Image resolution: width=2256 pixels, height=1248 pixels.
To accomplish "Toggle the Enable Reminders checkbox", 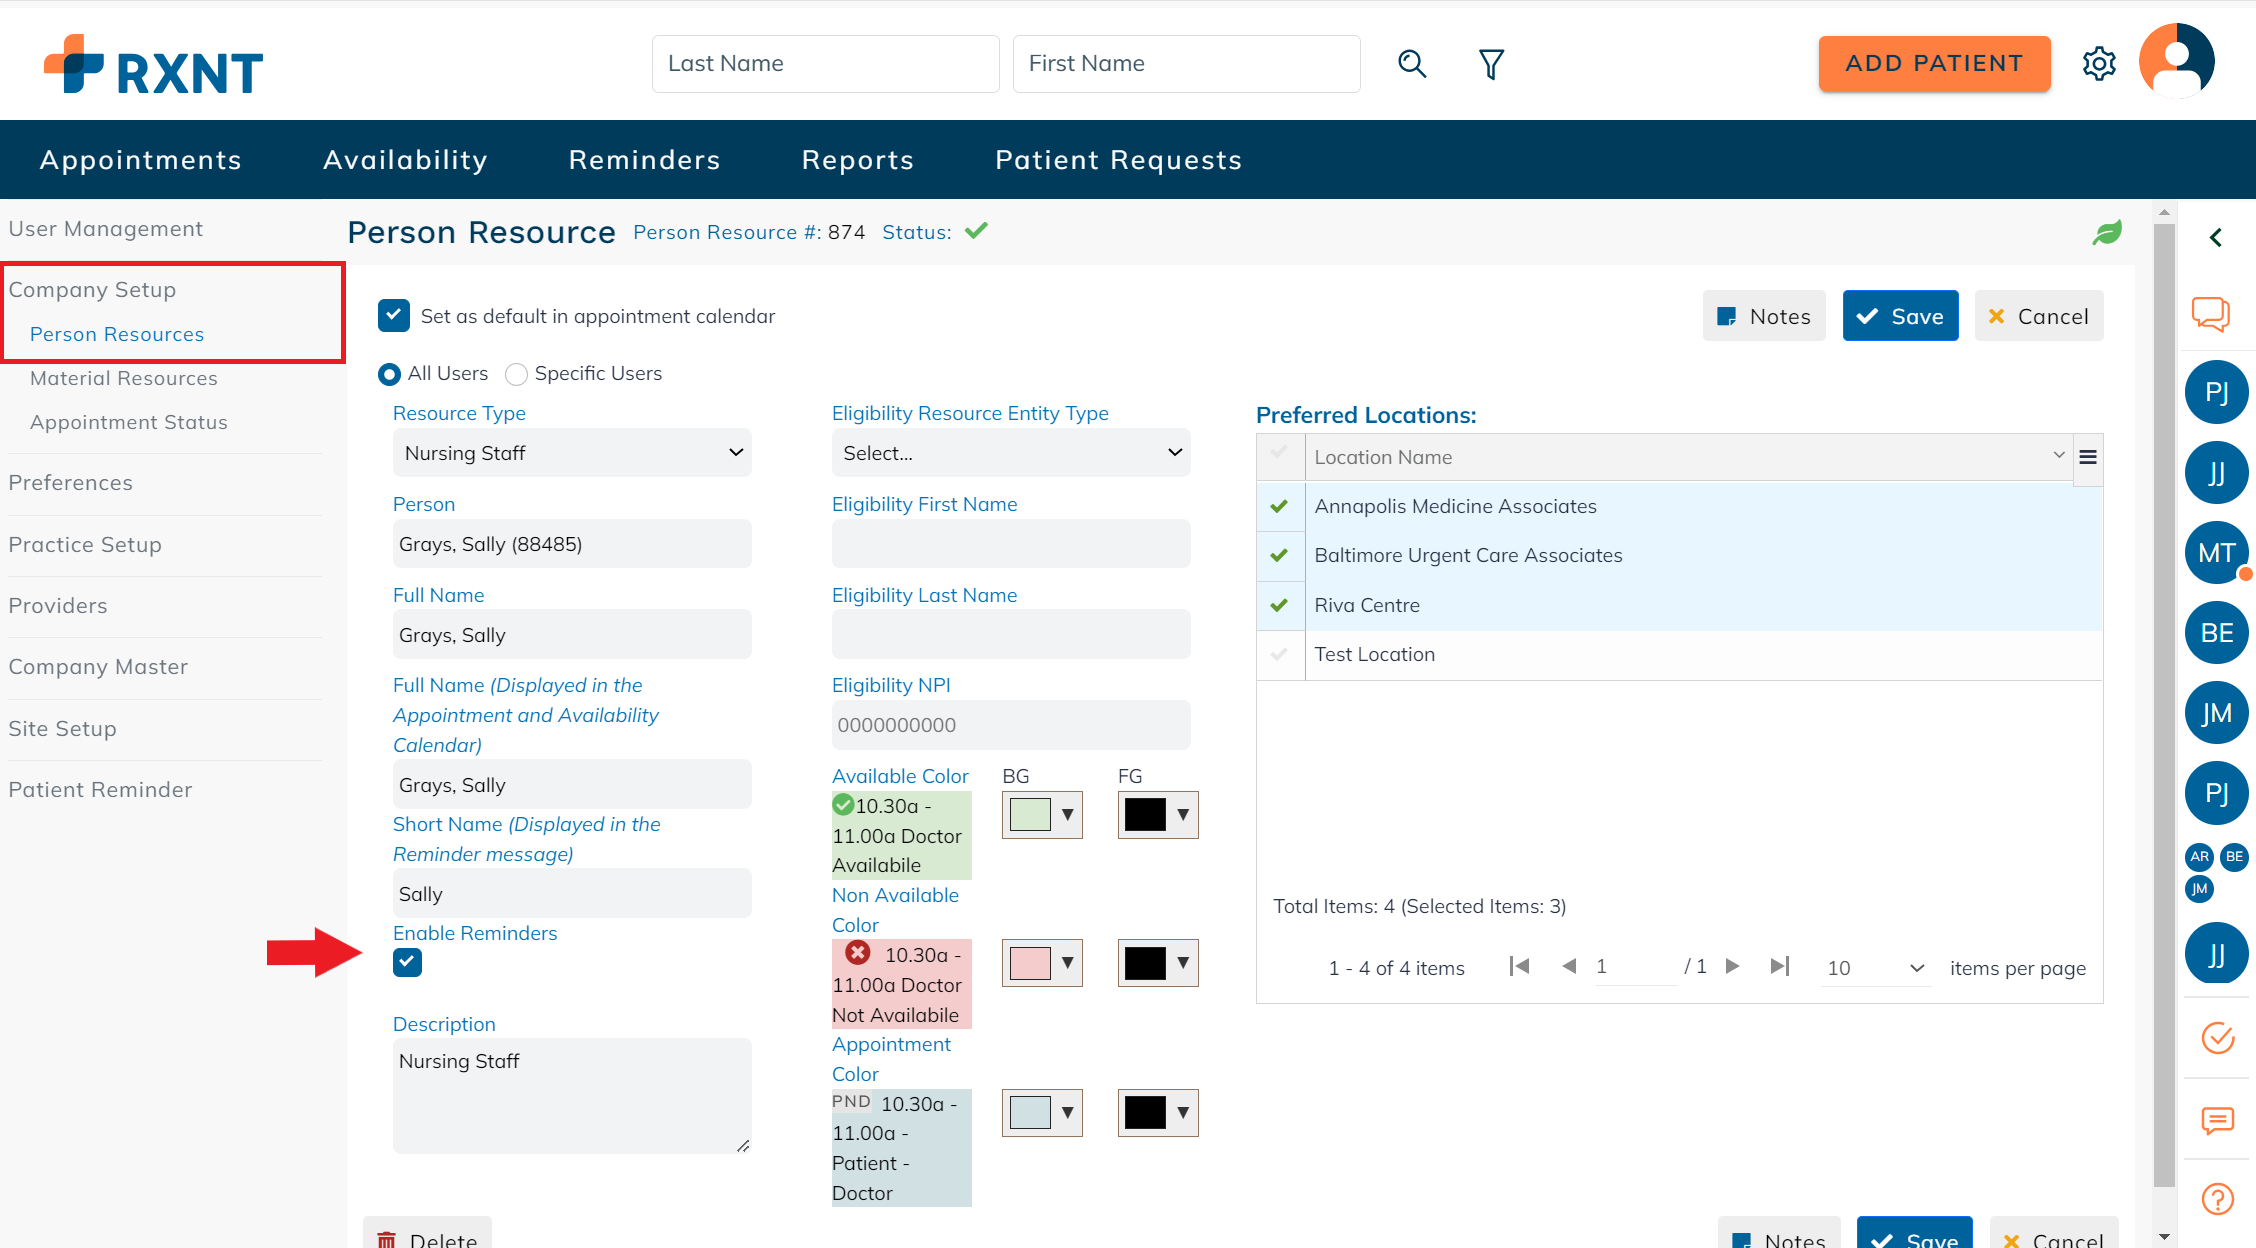I will pyautogui.click(x=407, y=962).
